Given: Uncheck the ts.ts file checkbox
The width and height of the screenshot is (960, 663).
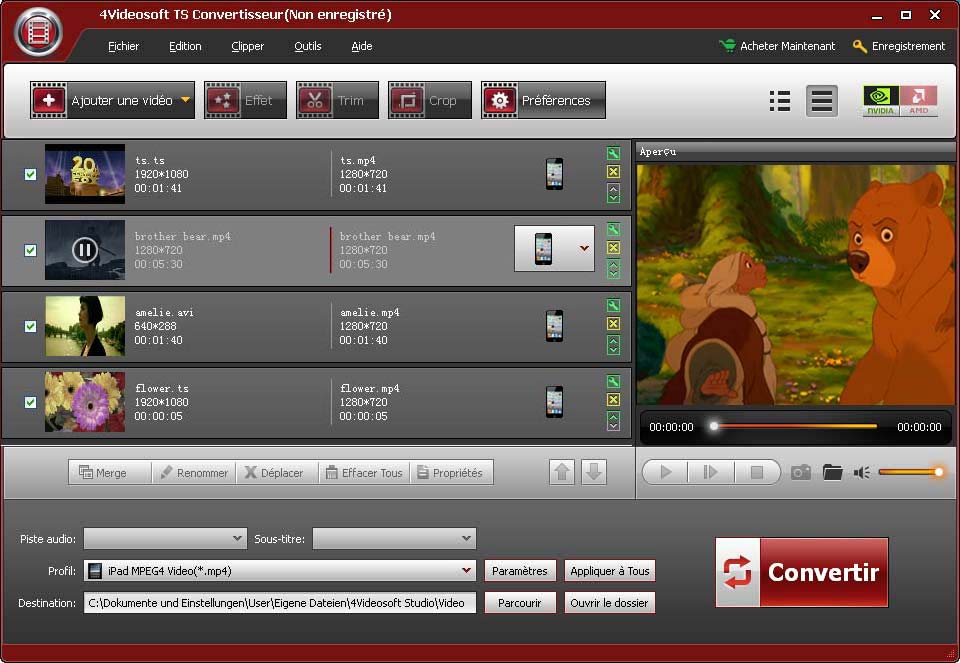Looking at the screenshot, I should click(x=30, y=174).
